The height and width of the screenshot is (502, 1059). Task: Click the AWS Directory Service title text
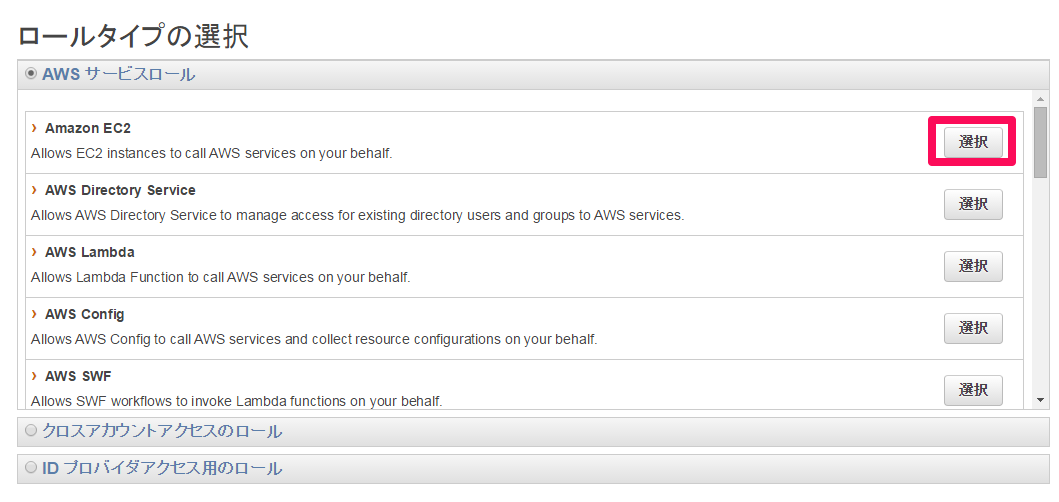[x=120, y=191]
